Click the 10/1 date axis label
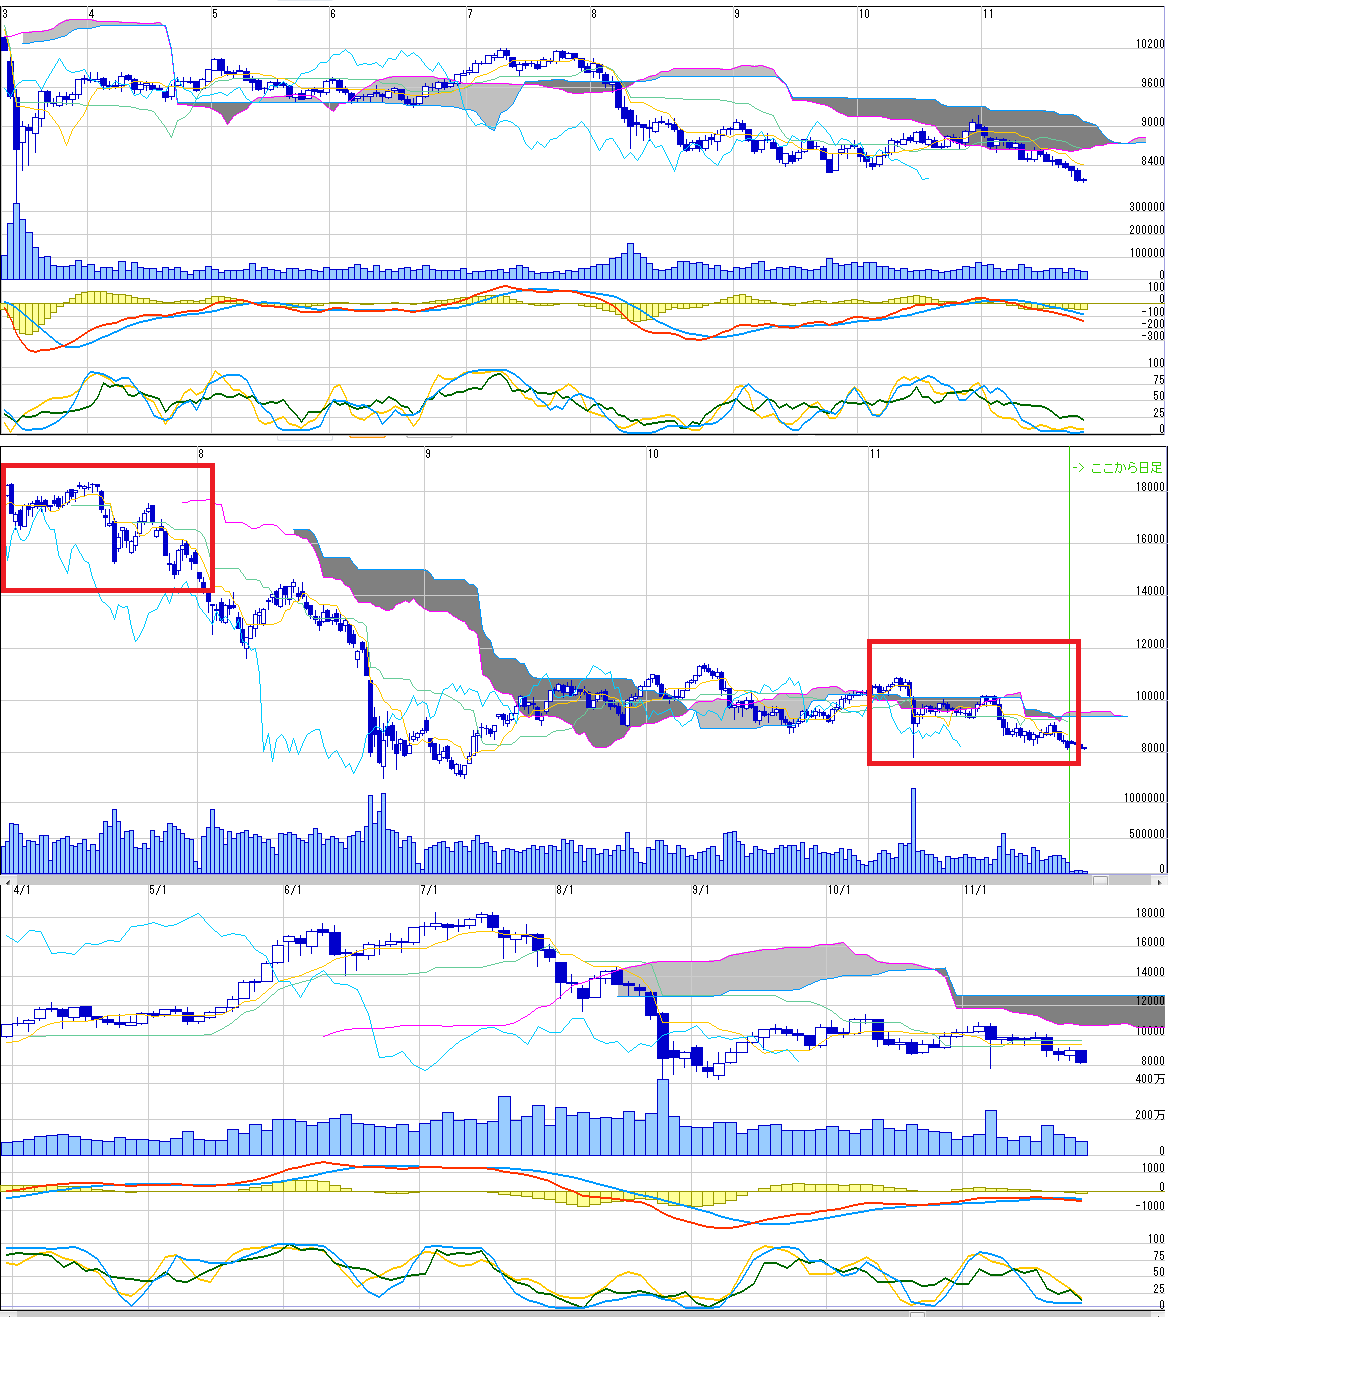The height and width of the screenshot is (1376, 1366). [x=839, y=890]
